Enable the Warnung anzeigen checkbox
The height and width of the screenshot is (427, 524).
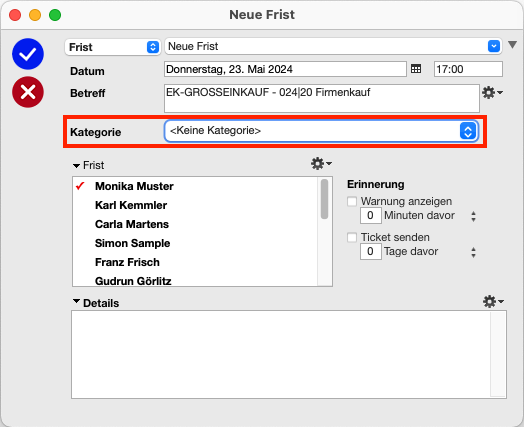coord(352,201)
